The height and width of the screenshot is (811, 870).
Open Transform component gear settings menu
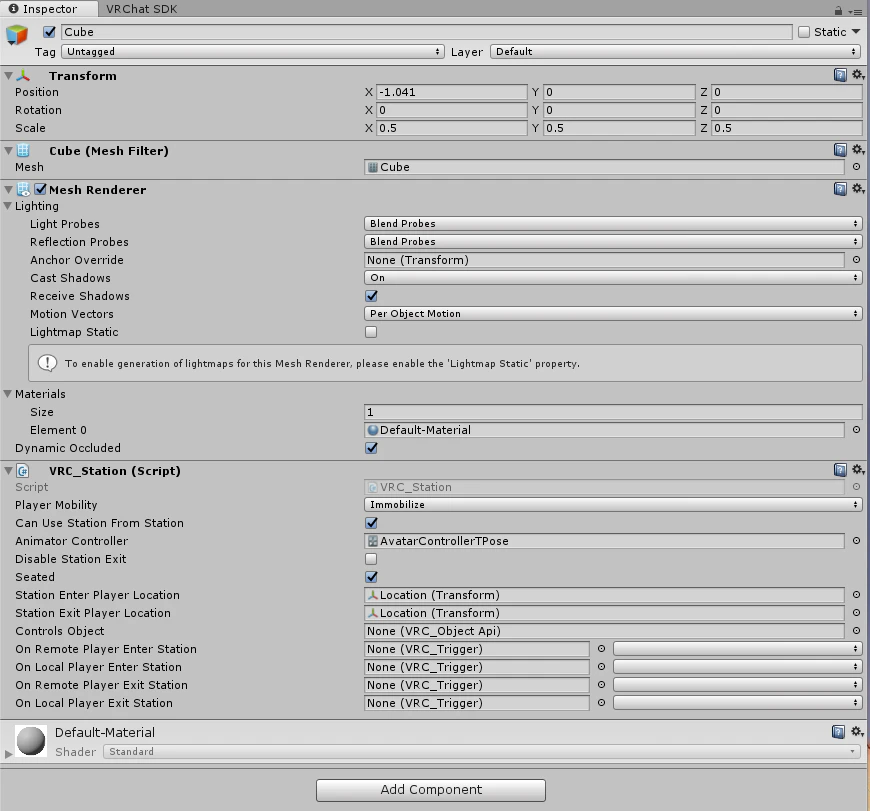pos(858,75)
